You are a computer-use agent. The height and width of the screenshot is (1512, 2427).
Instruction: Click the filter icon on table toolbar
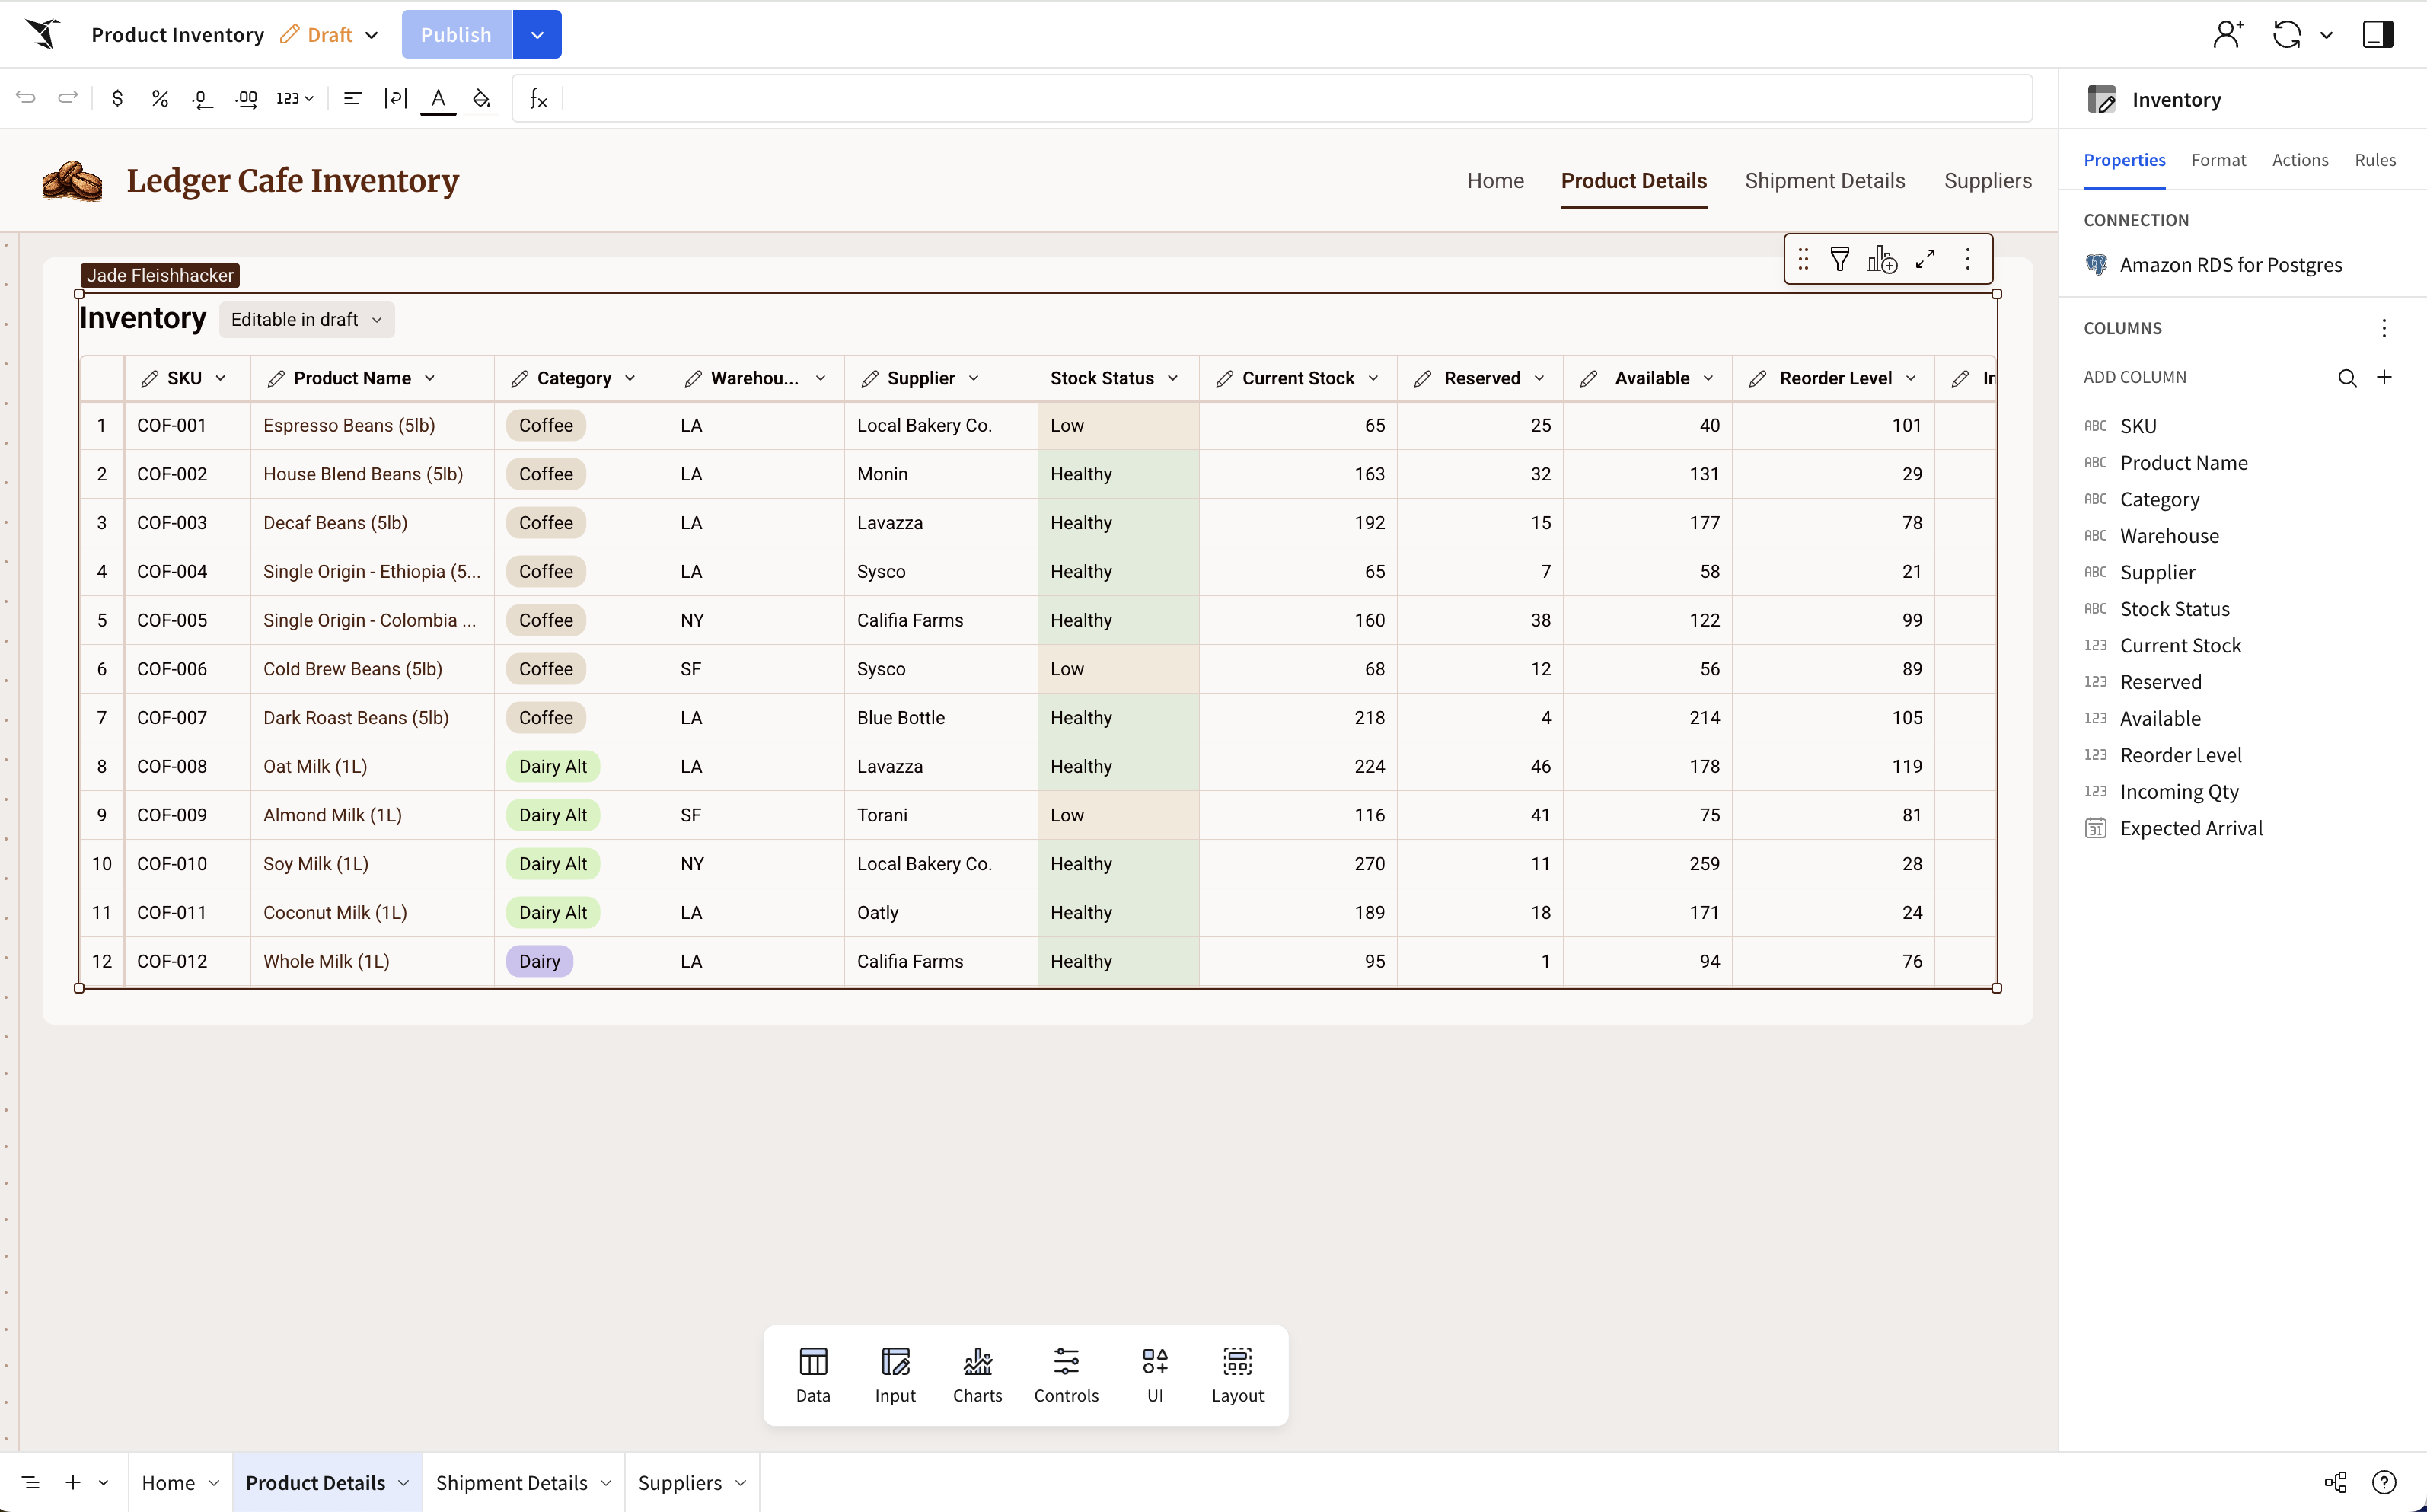tap(1839, 259)
